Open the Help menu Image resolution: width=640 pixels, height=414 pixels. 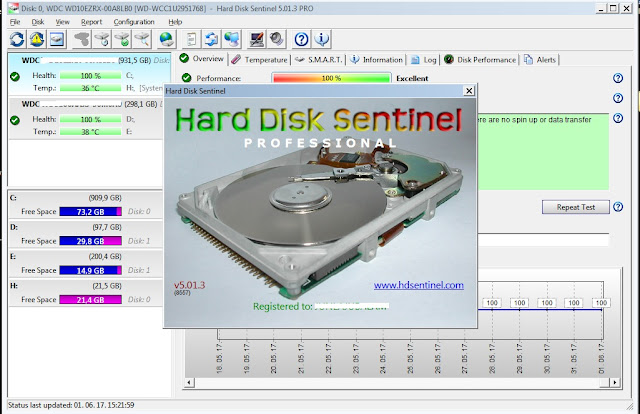tap(175, 22)
